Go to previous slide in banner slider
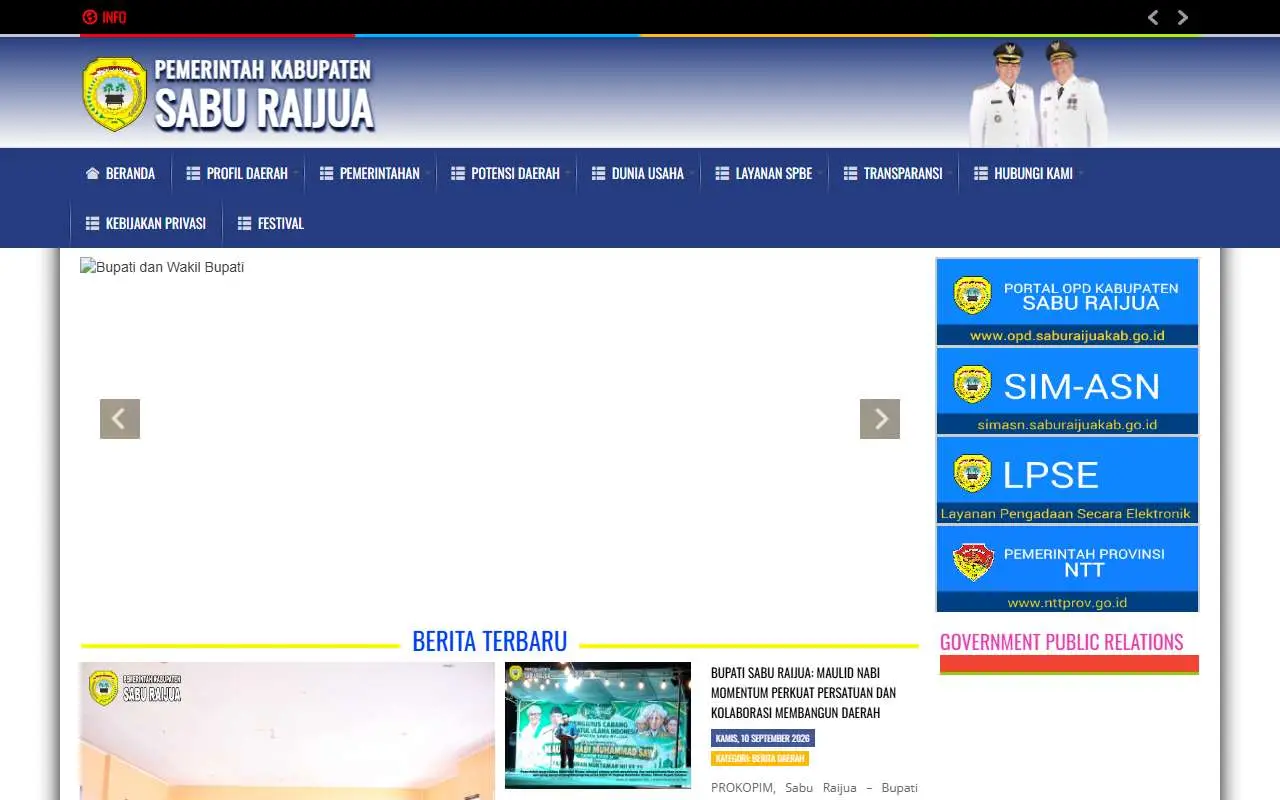1280x800 pixels. [120, 419]
